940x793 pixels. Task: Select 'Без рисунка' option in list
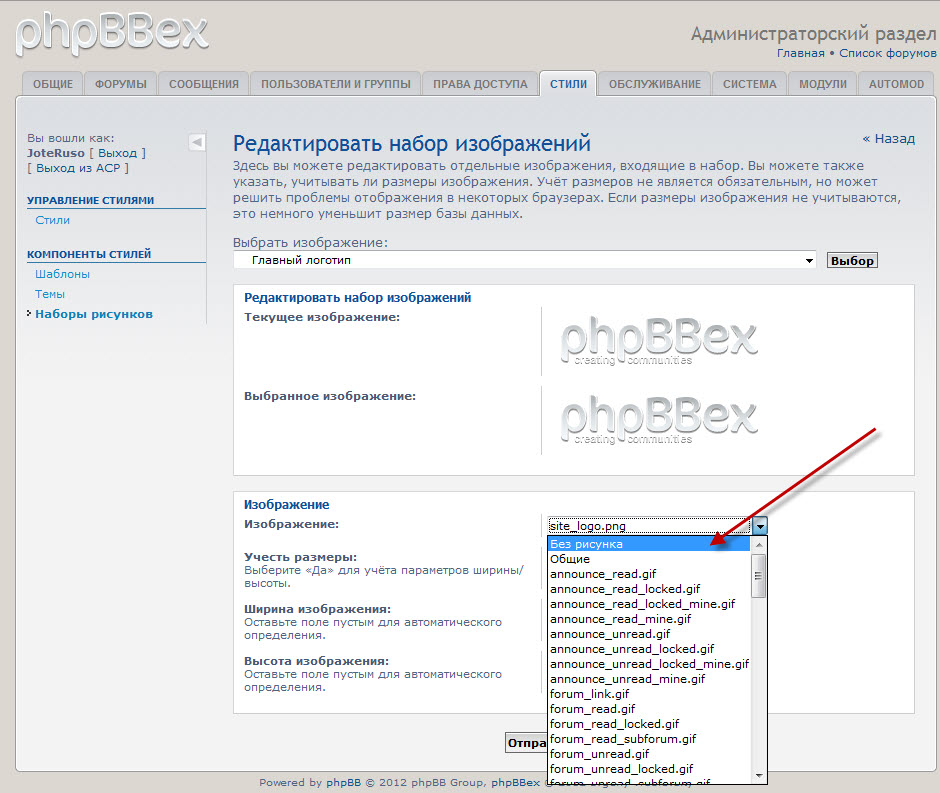pos(586,544)
